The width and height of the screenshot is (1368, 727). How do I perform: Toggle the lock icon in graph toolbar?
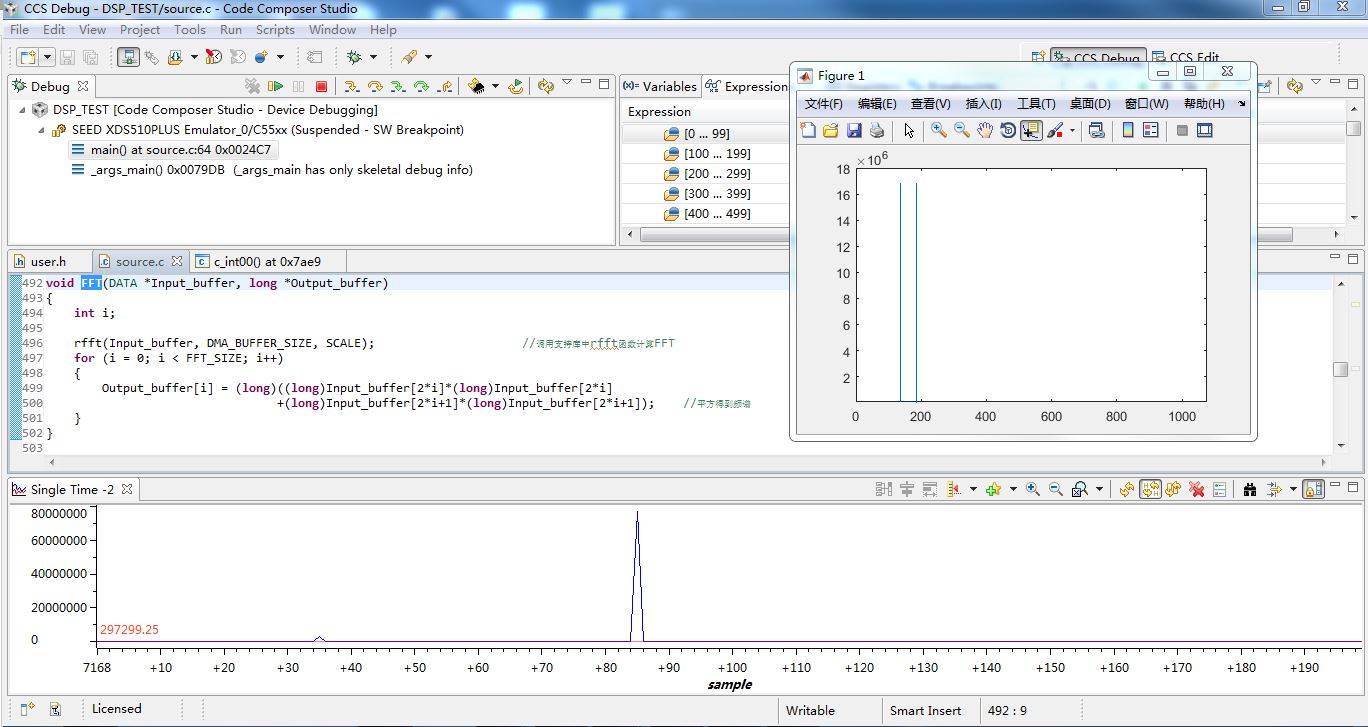[x=1314, y=489]
